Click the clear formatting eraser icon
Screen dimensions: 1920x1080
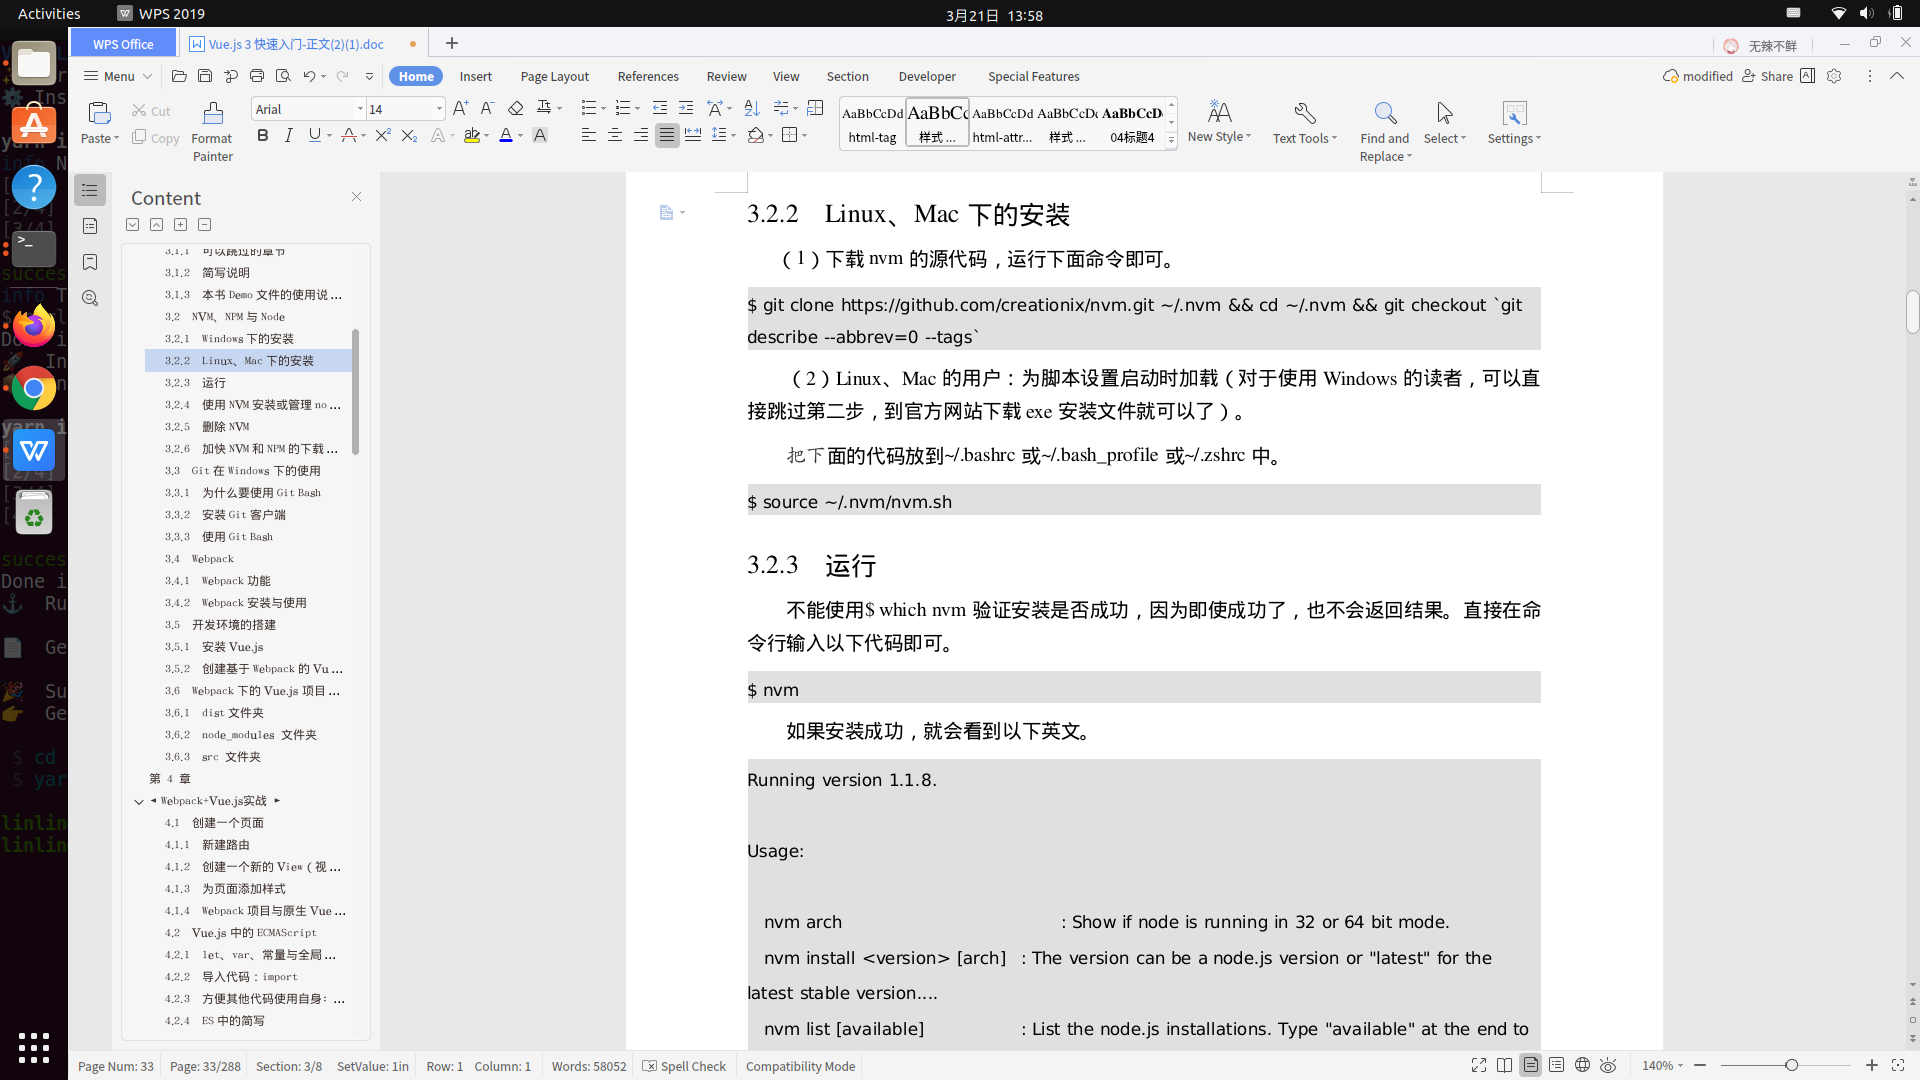(516, 108)
